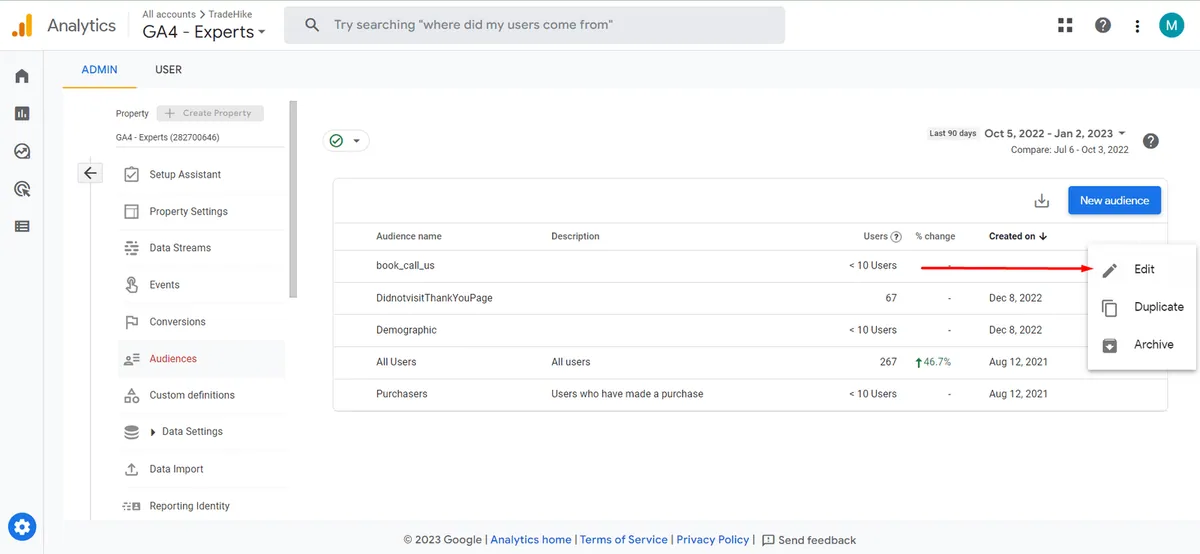The height and width of the screenshot is (554, 1200).
Task: Click the Conversions flag icon
Action: point(131,322)
